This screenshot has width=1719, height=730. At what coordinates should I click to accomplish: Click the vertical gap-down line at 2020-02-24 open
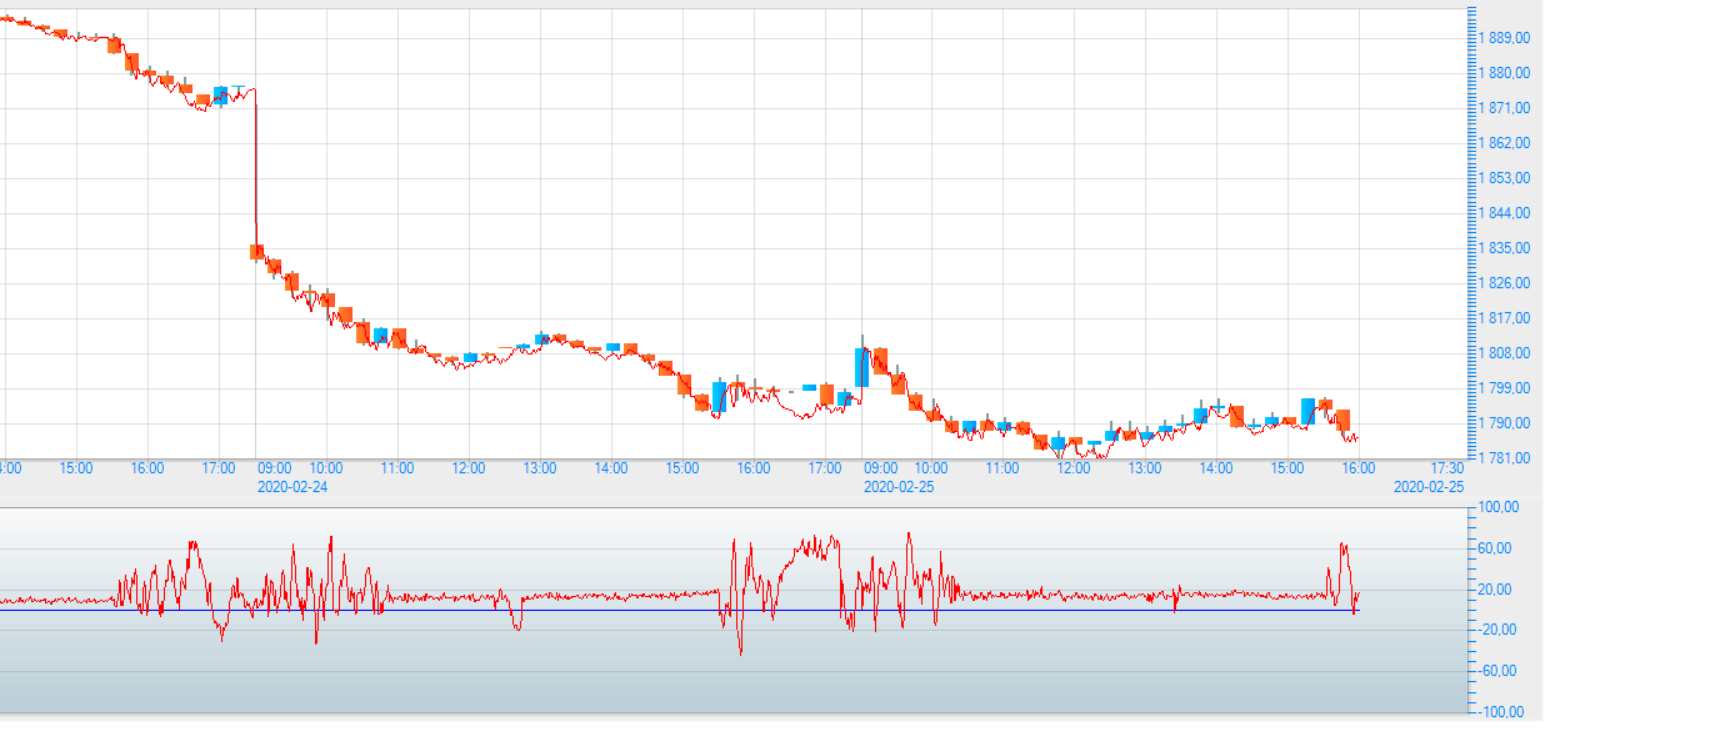255,170
